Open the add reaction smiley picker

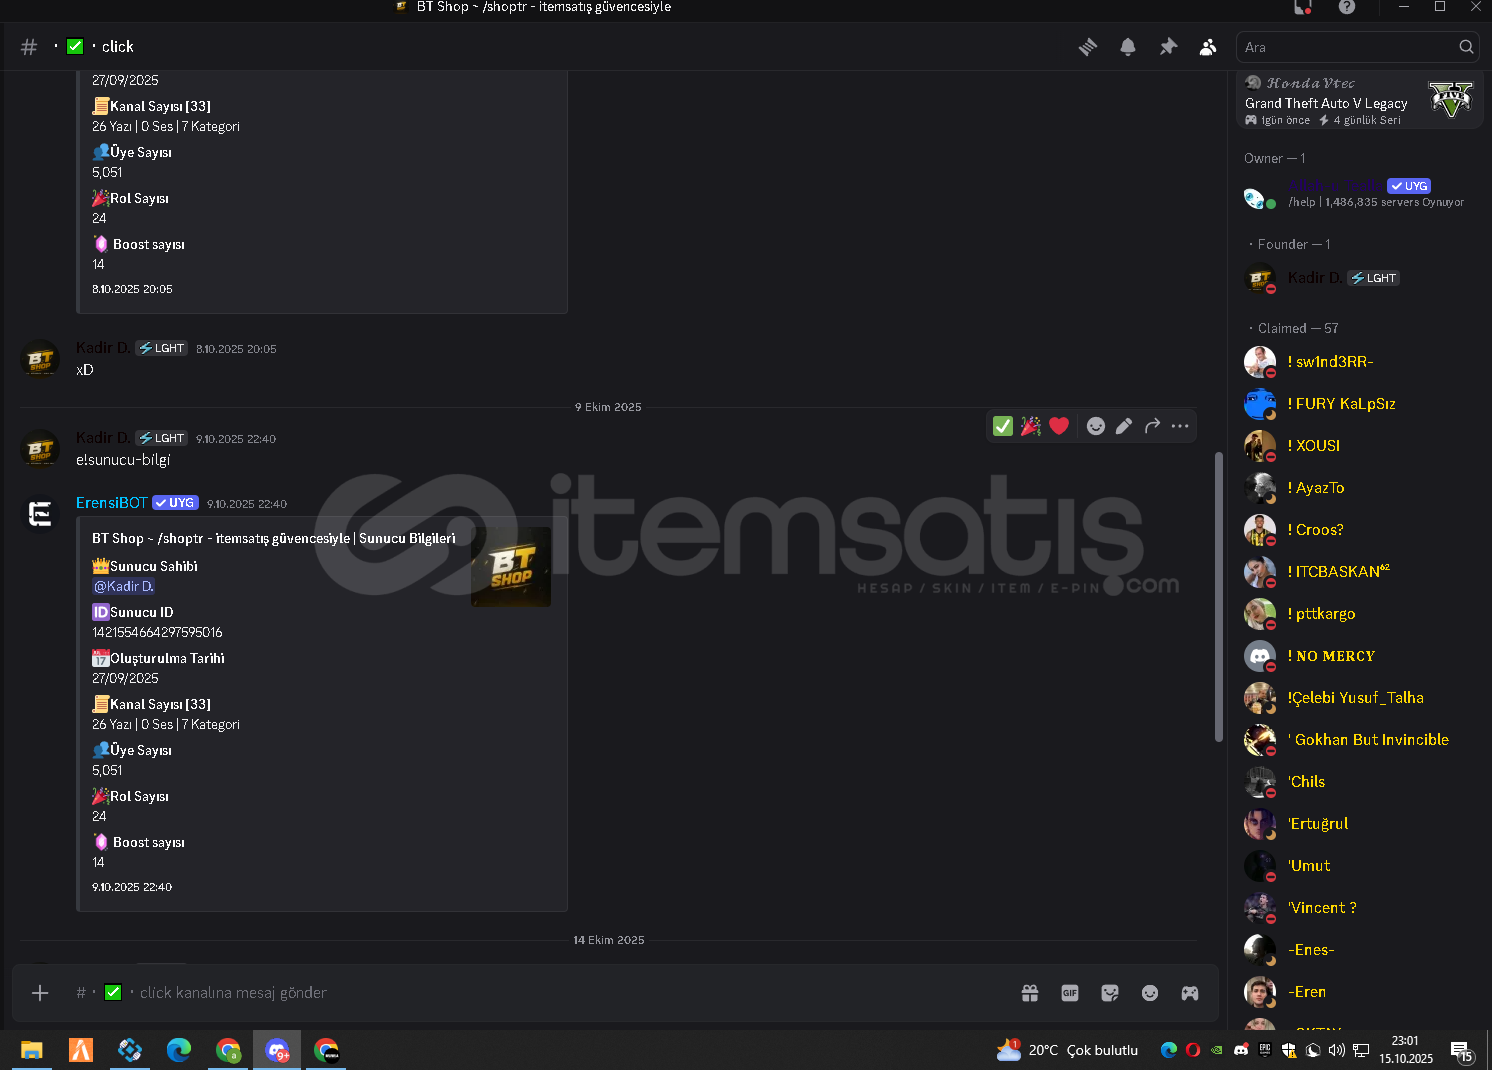1096,426
